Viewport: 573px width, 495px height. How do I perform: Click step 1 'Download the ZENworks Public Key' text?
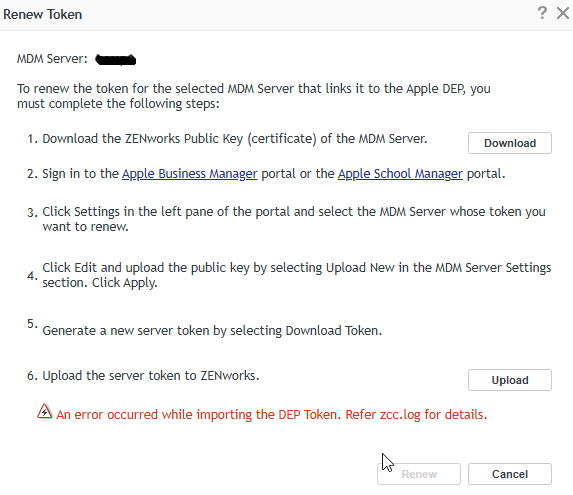(235, 139)
